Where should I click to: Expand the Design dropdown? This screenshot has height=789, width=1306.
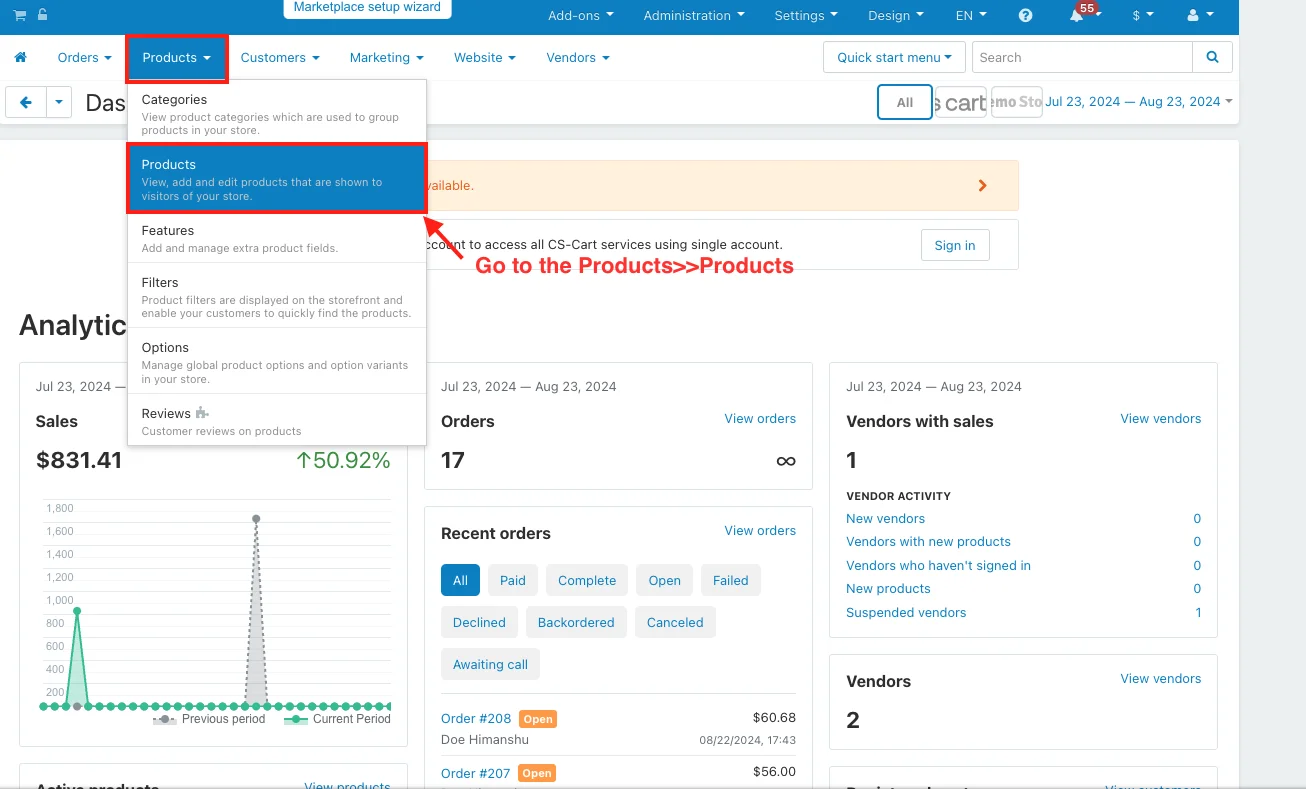[896, 16]
